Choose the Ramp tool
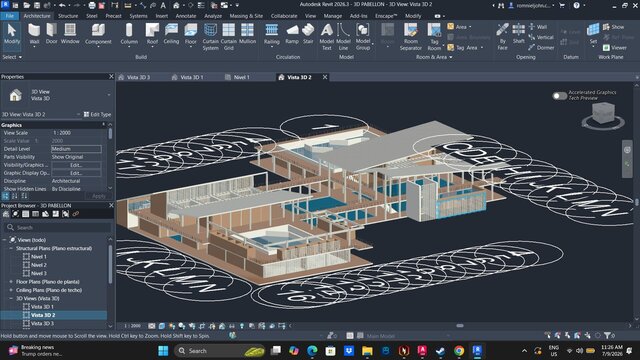Viewport: 640px width, 360px height. 292,34
